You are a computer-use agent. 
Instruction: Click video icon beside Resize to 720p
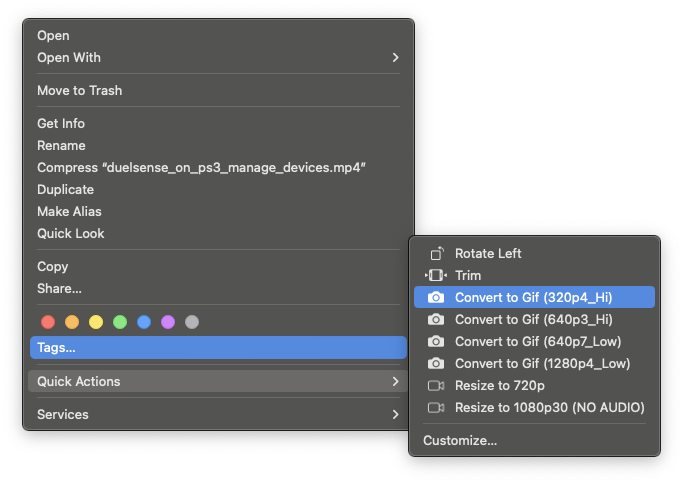(x=435, y=385)
